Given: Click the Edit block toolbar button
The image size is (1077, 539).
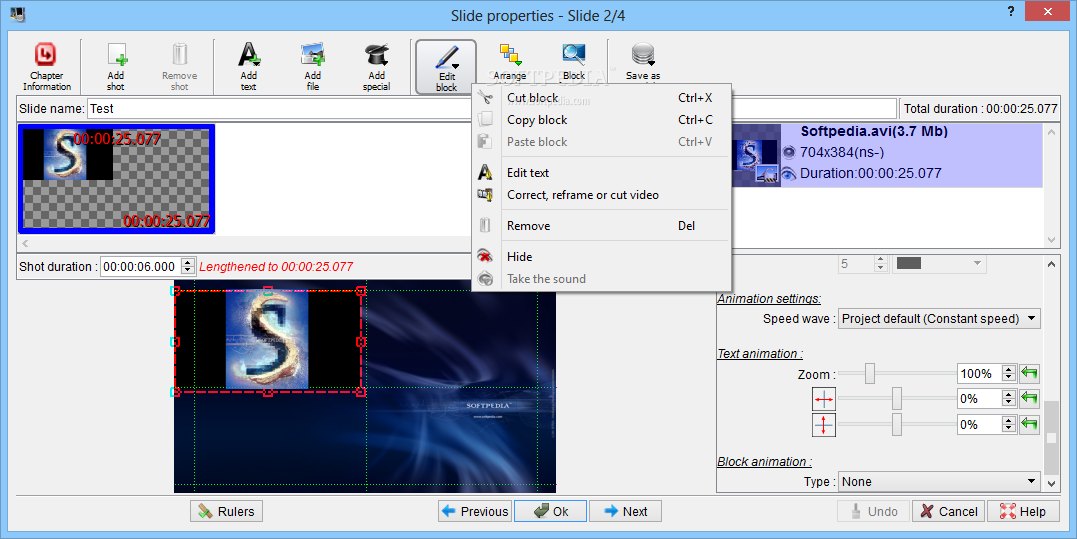Looking at the screenshot, I should pyautogui.click(x=446, y=67).
